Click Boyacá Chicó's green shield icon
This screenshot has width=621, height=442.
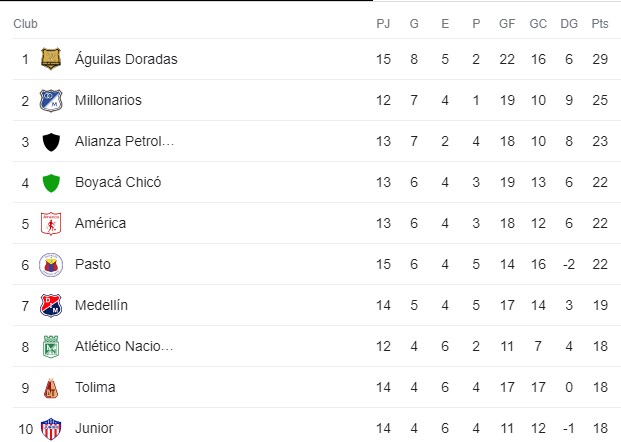click(51, 183)
